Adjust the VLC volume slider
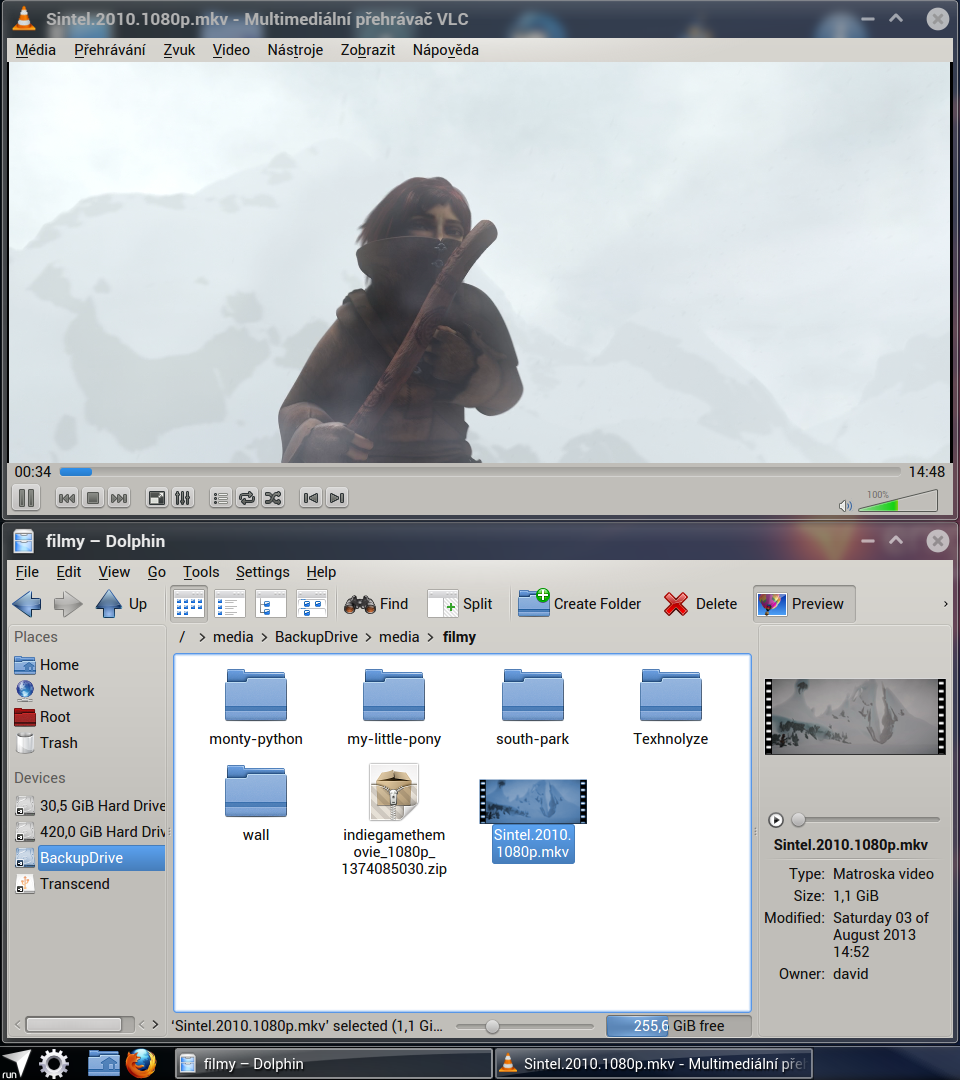 [x=898, y=501]
